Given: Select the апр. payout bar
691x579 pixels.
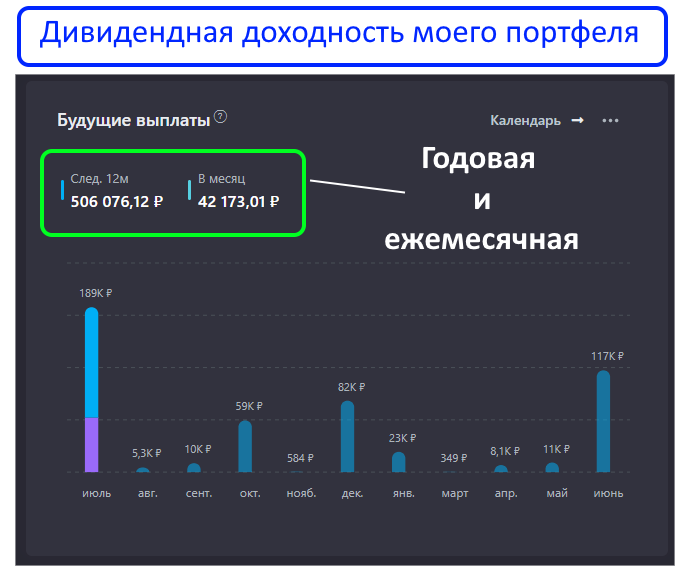Looking at the screenshot, I should 501,468.
